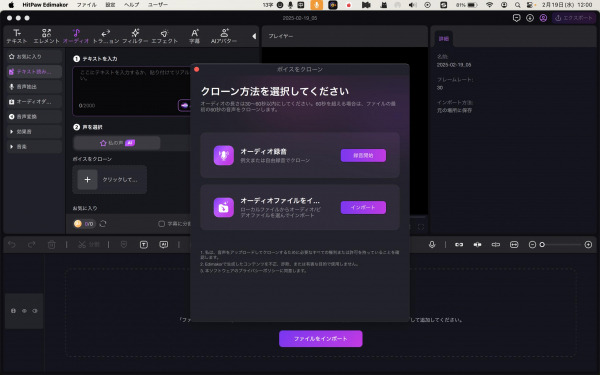The height and width of the screenshot is (375, 600).
Task: Click the user account icon at top right
Action: click(543, 18)
